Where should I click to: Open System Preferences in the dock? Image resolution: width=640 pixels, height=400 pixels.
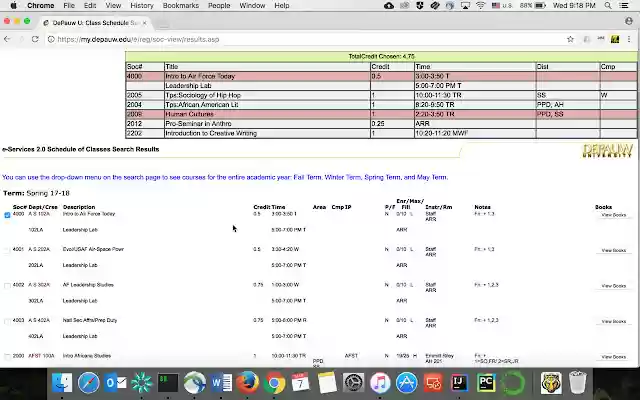(353, 382)
